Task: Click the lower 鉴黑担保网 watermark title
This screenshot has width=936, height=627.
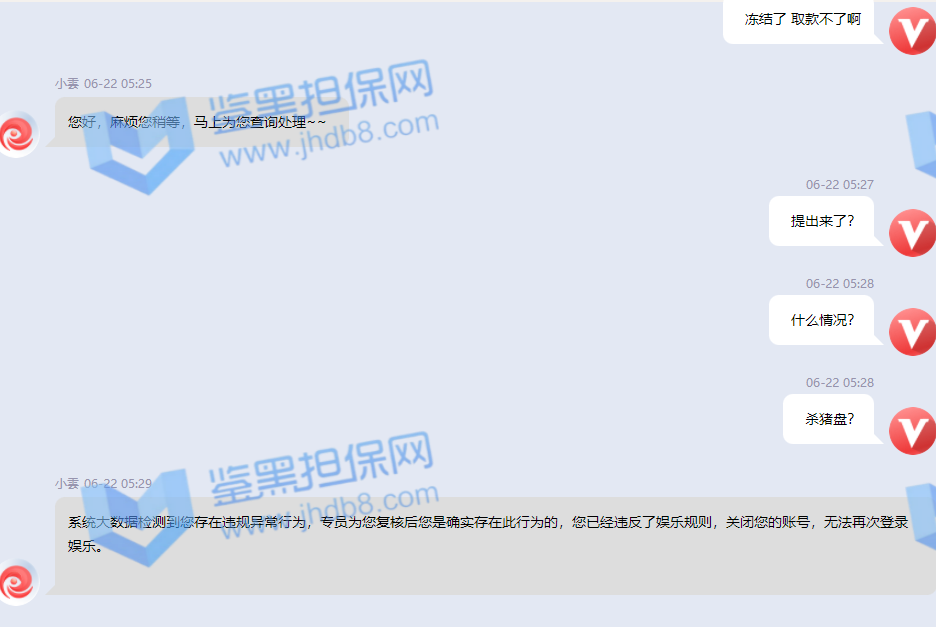Action: coord(322,465)
